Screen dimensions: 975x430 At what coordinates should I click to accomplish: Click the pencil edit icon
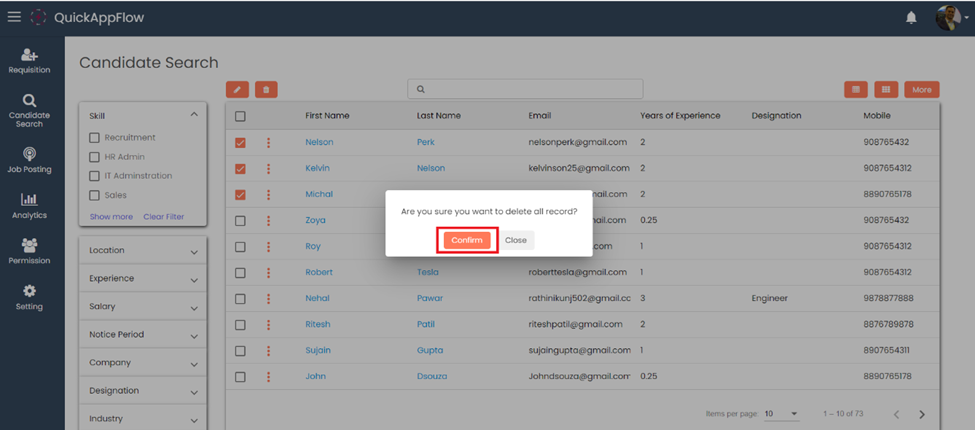click(x=238, y=90)
